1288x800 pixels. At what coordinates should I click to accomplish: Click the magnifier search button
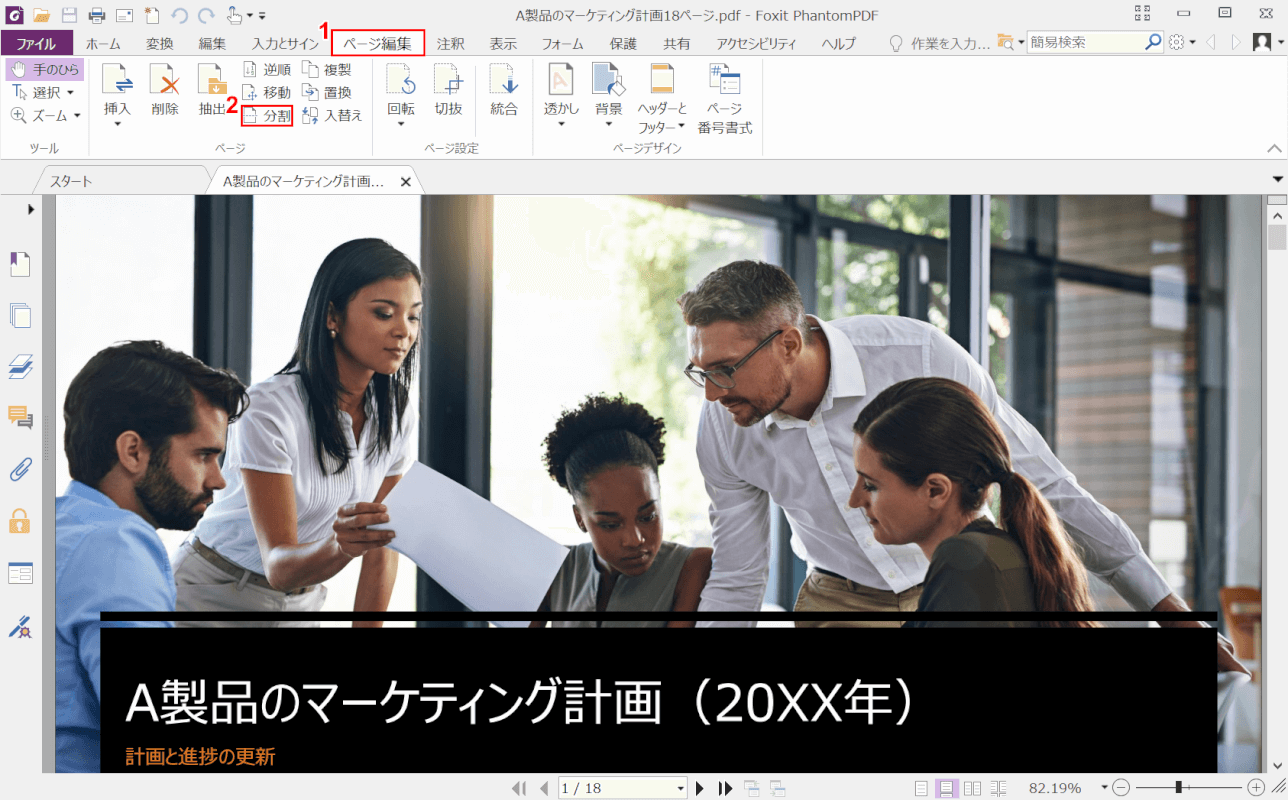[1154, 43]
